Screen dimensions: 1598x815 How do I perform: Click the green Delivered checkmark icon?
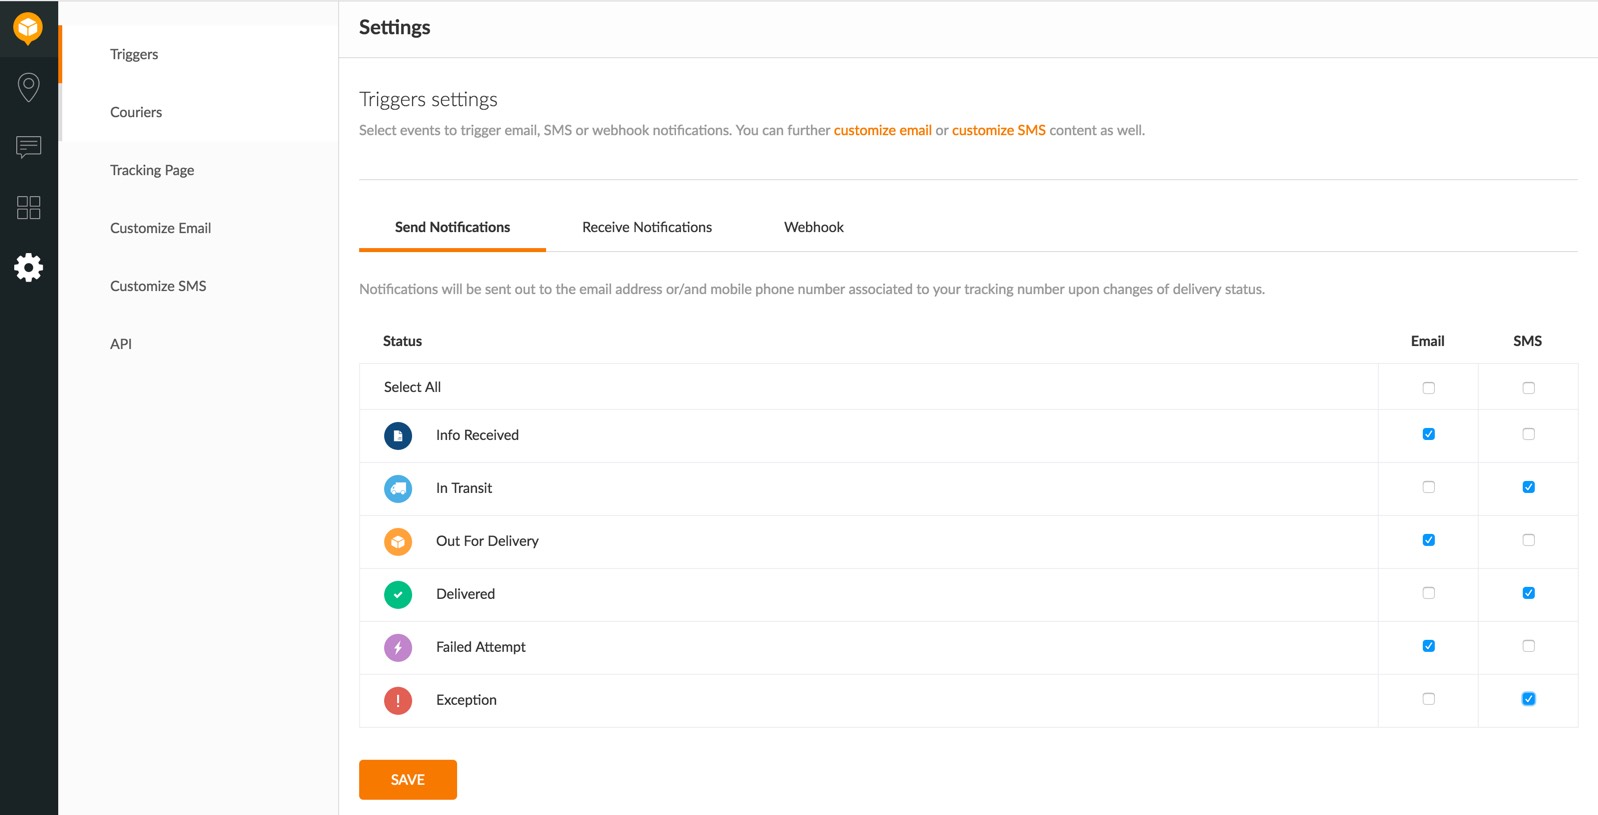click(x=398, y=595)
